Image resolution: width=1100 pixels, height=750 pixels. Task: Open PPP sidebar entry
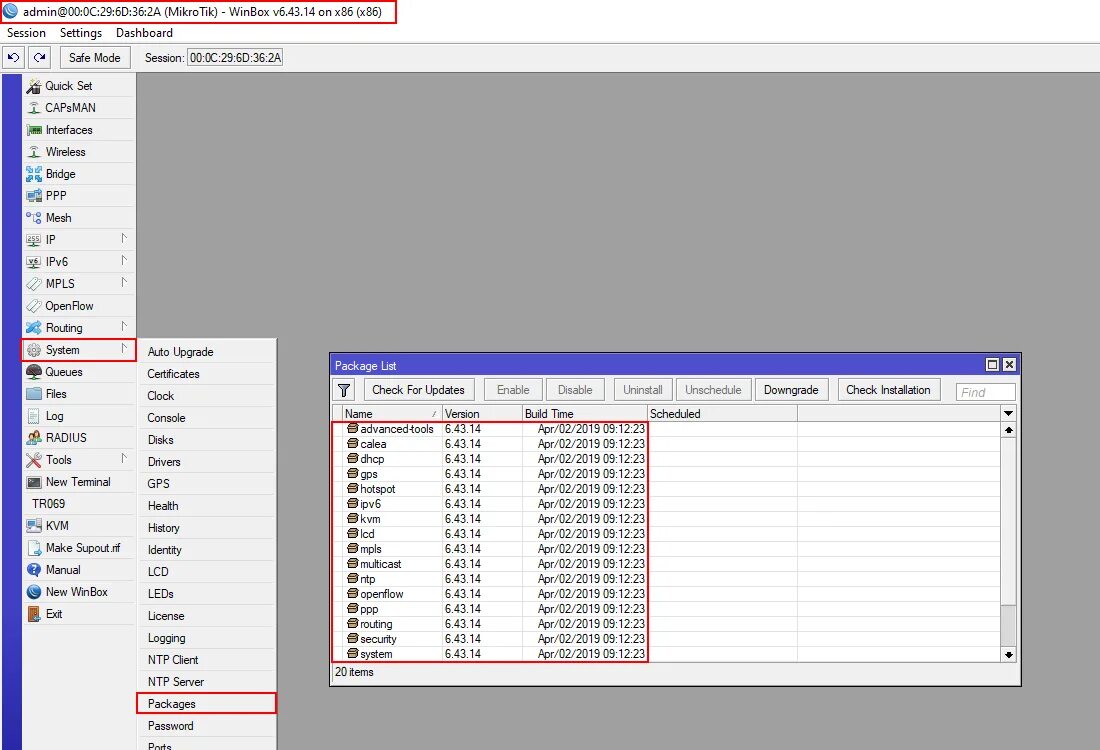tap(79, 196)
